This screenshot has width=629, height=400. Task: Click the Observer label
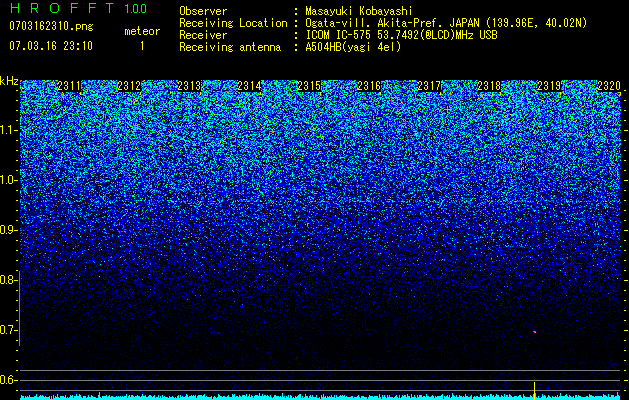[203, 11]
